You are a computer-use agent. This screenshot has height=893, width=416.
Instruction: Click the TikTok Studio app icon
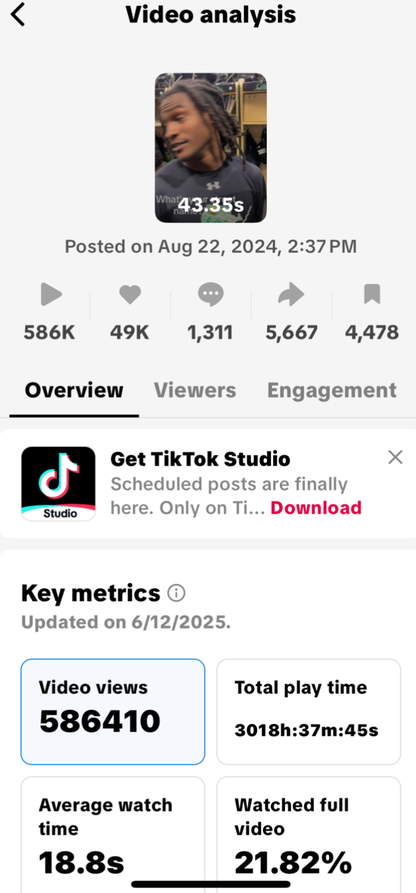click(x=58, y=484)
